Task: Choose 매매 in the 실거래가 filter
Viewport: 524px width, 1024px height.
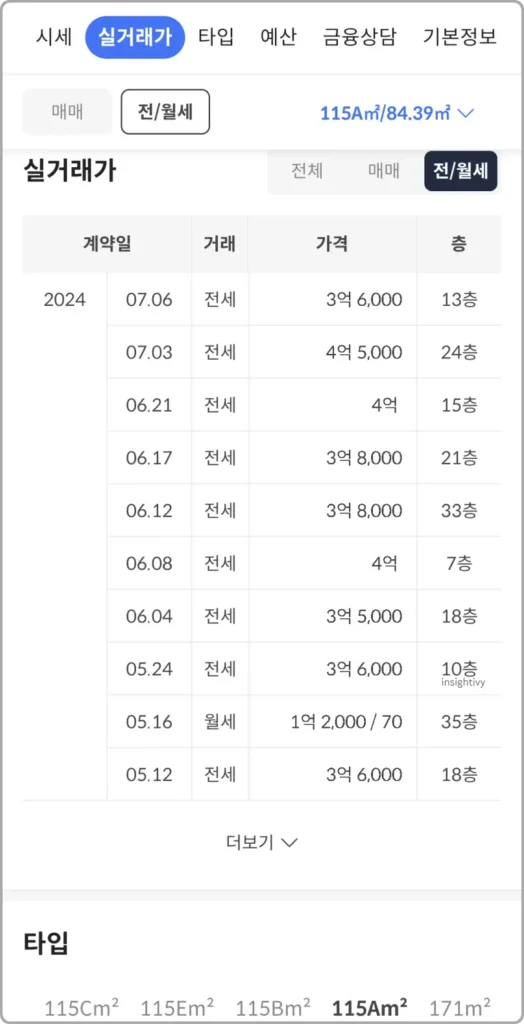Action: (384, 172)
